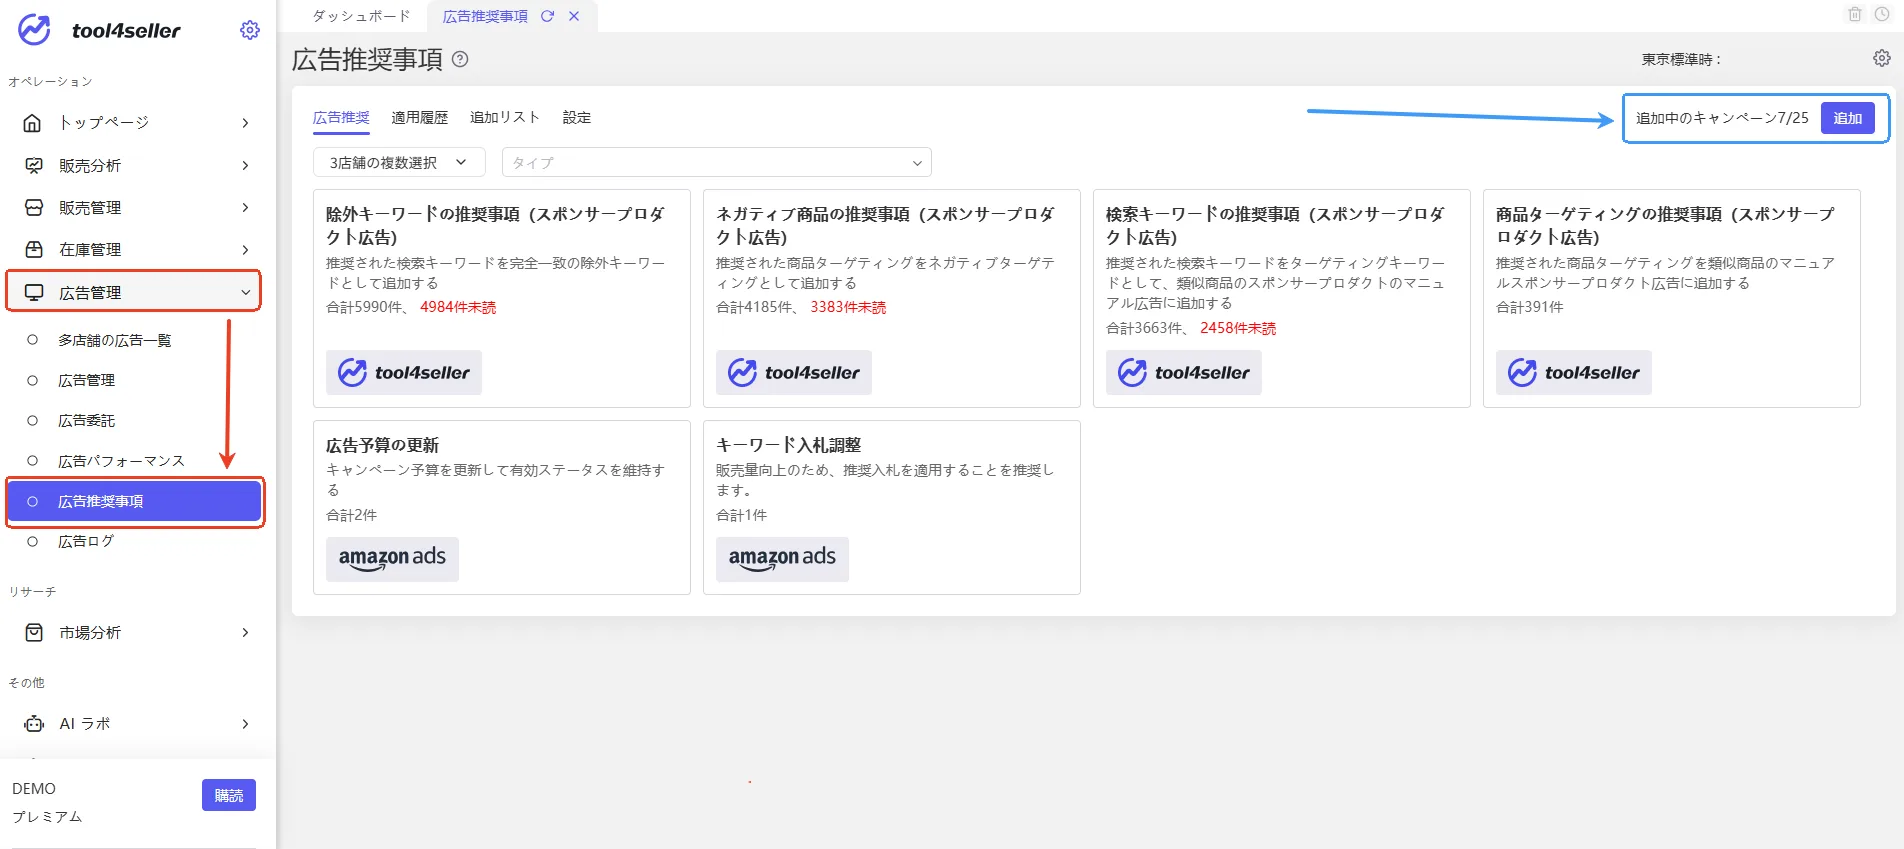Open the 商品ターゲティングの推奨事項 card title

click(x=1666, y=225)
